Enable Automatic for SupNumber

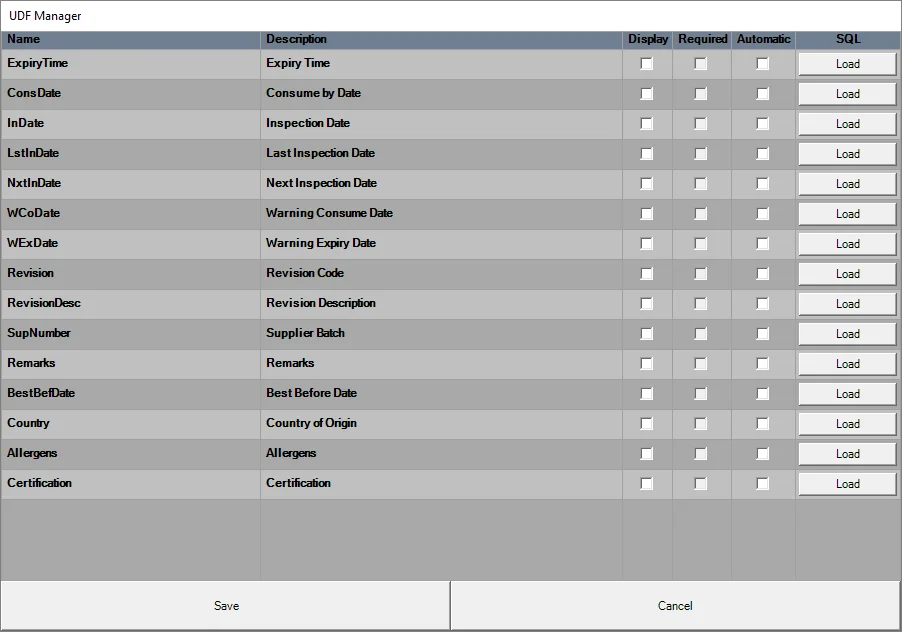tap(763, 333)
